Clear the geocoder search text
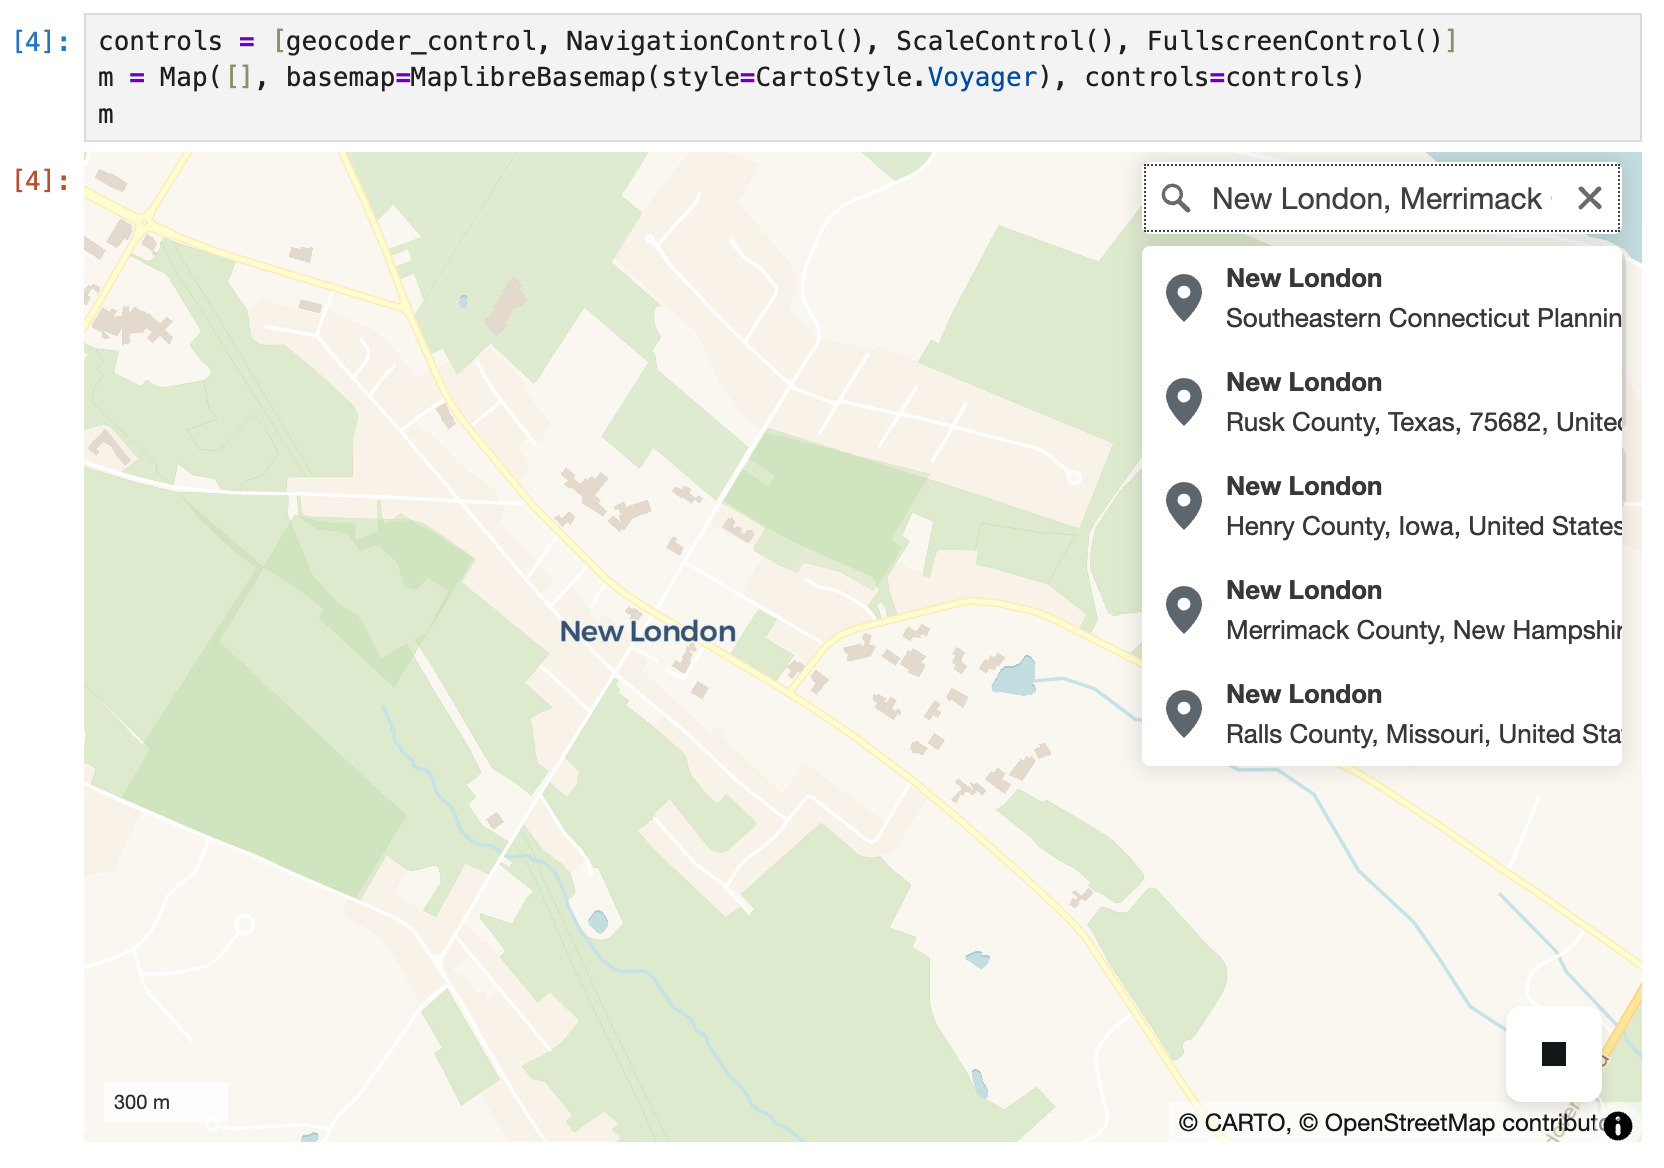The height and width of the screenshot is (1168, 1664). click(1589, 198)
